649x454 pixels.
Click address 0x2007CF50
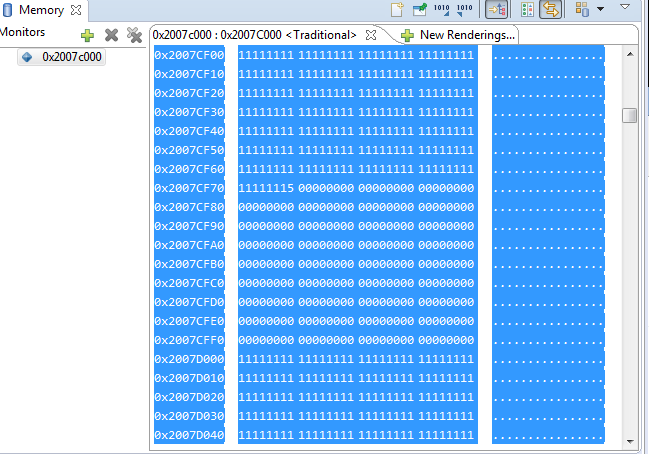190,150
